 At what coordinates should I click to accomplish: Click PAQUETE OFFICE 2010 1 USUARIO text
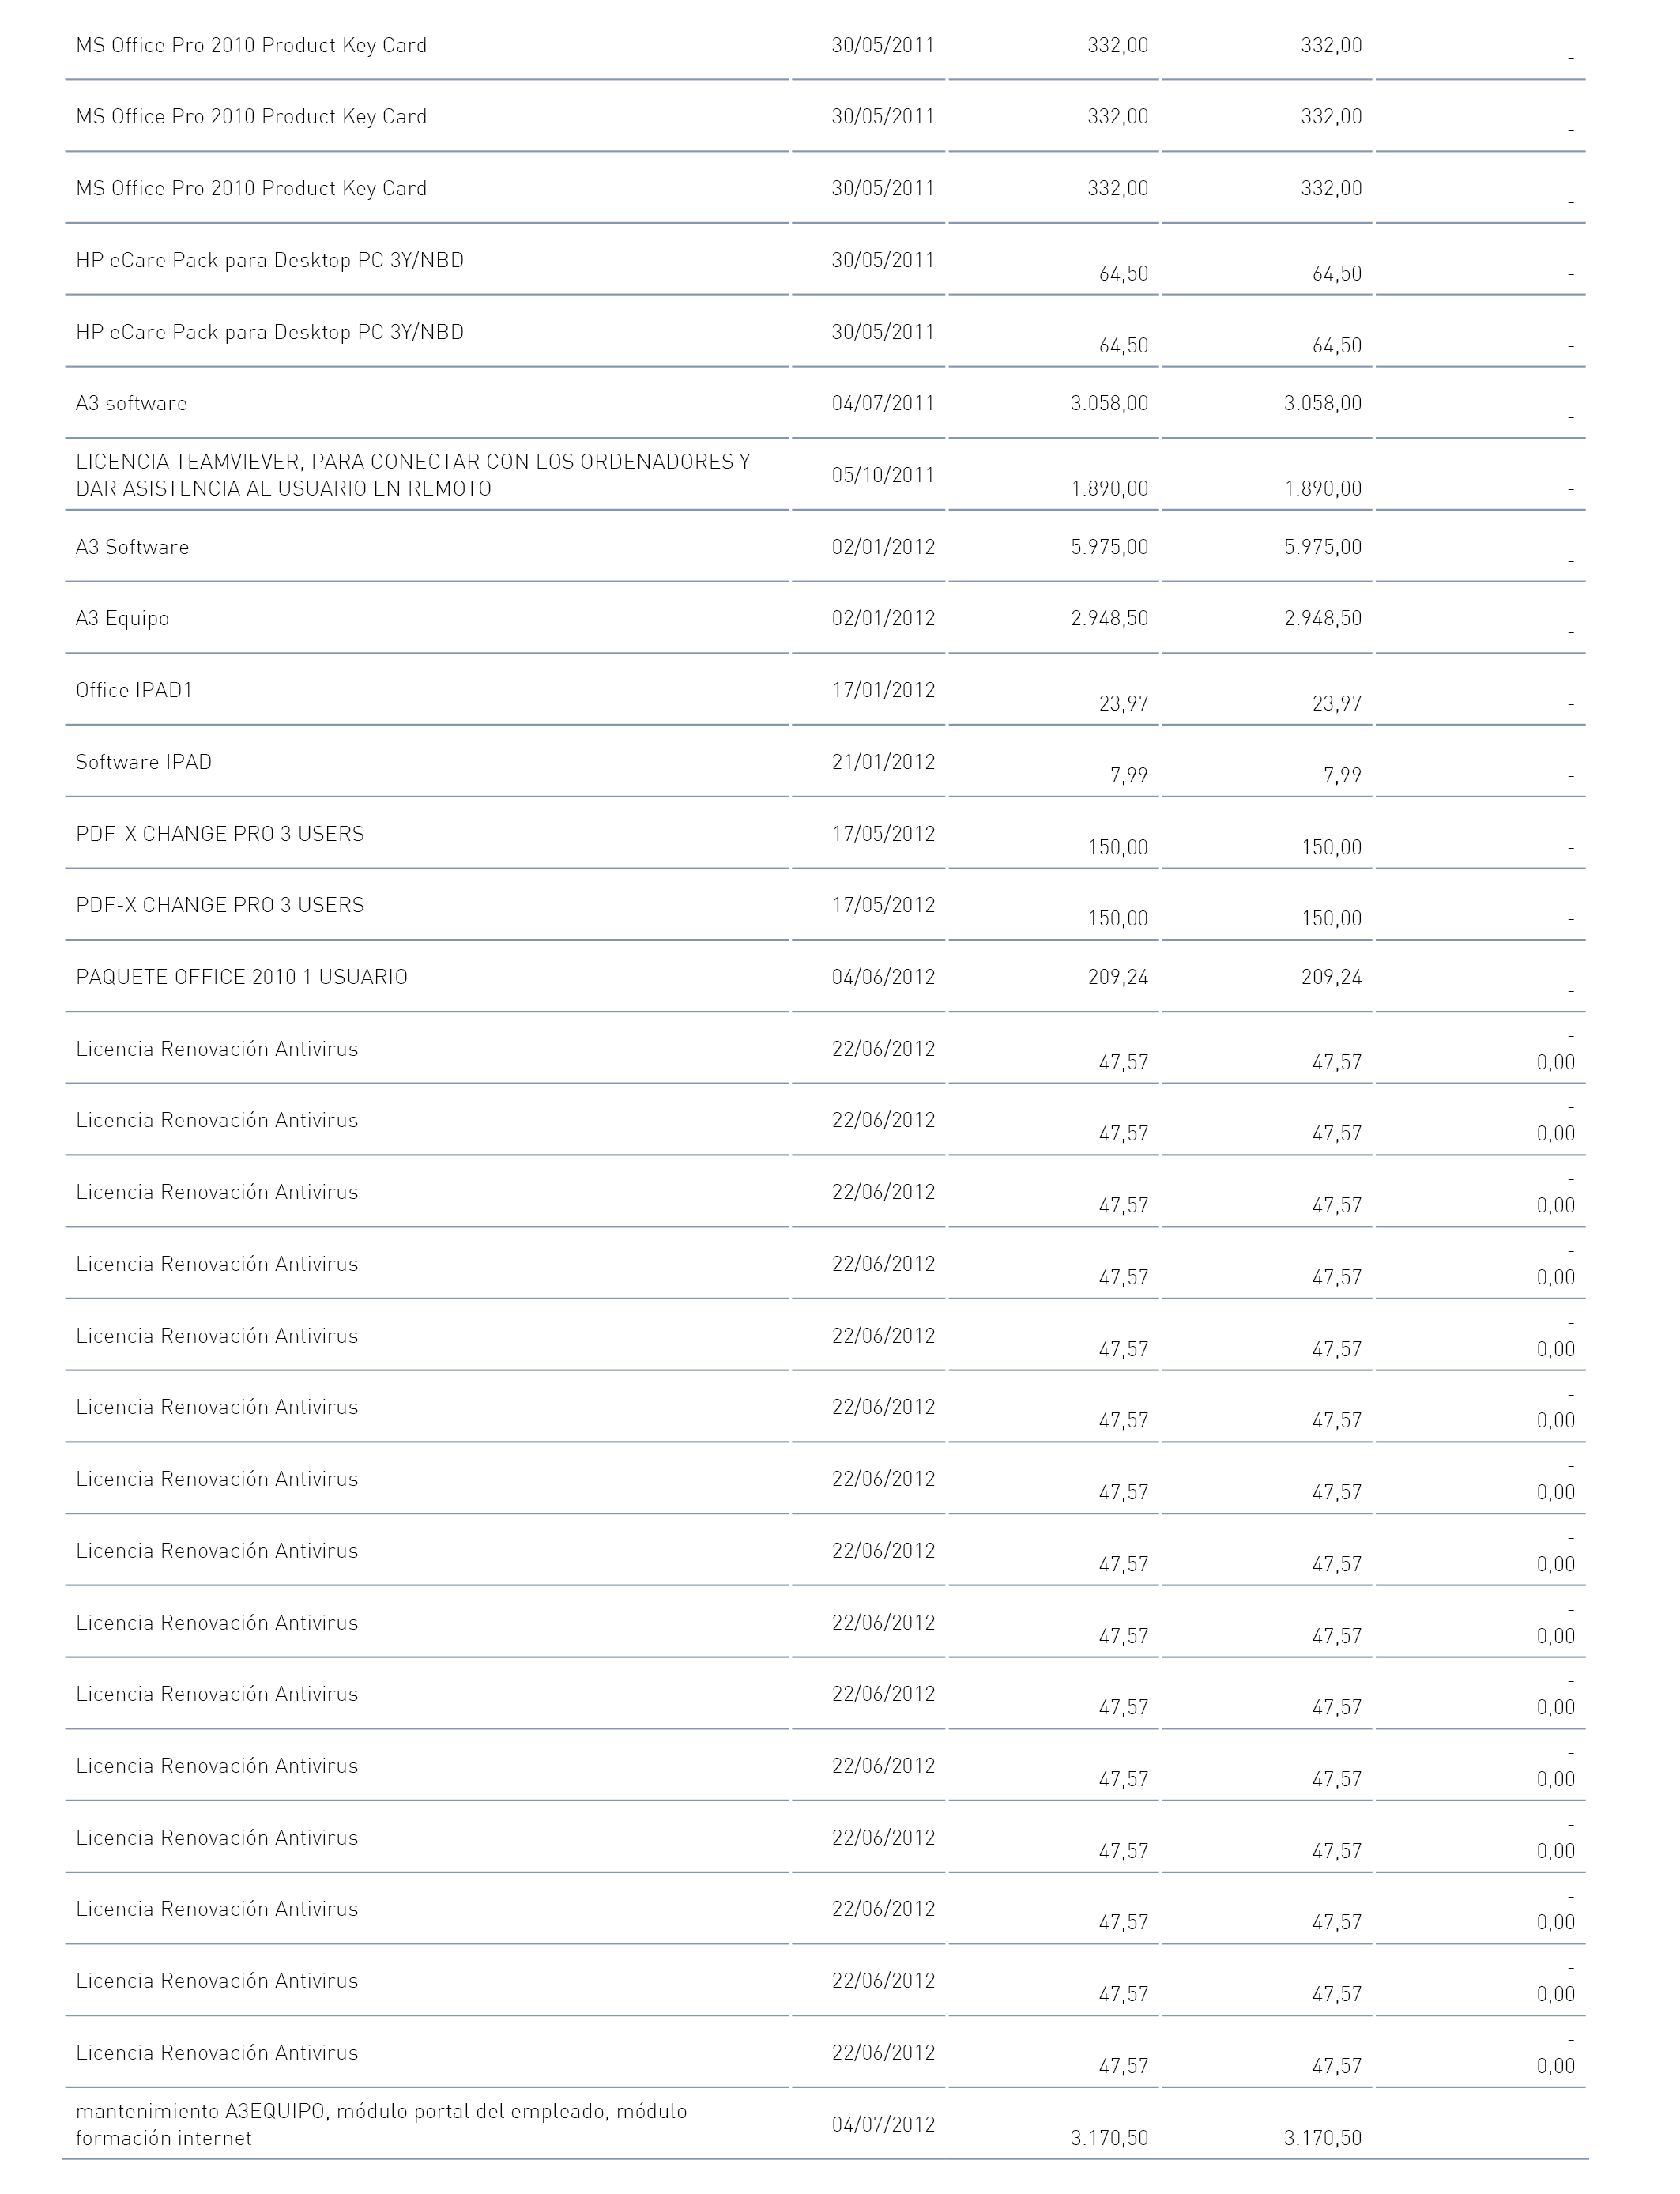[242, 977]
